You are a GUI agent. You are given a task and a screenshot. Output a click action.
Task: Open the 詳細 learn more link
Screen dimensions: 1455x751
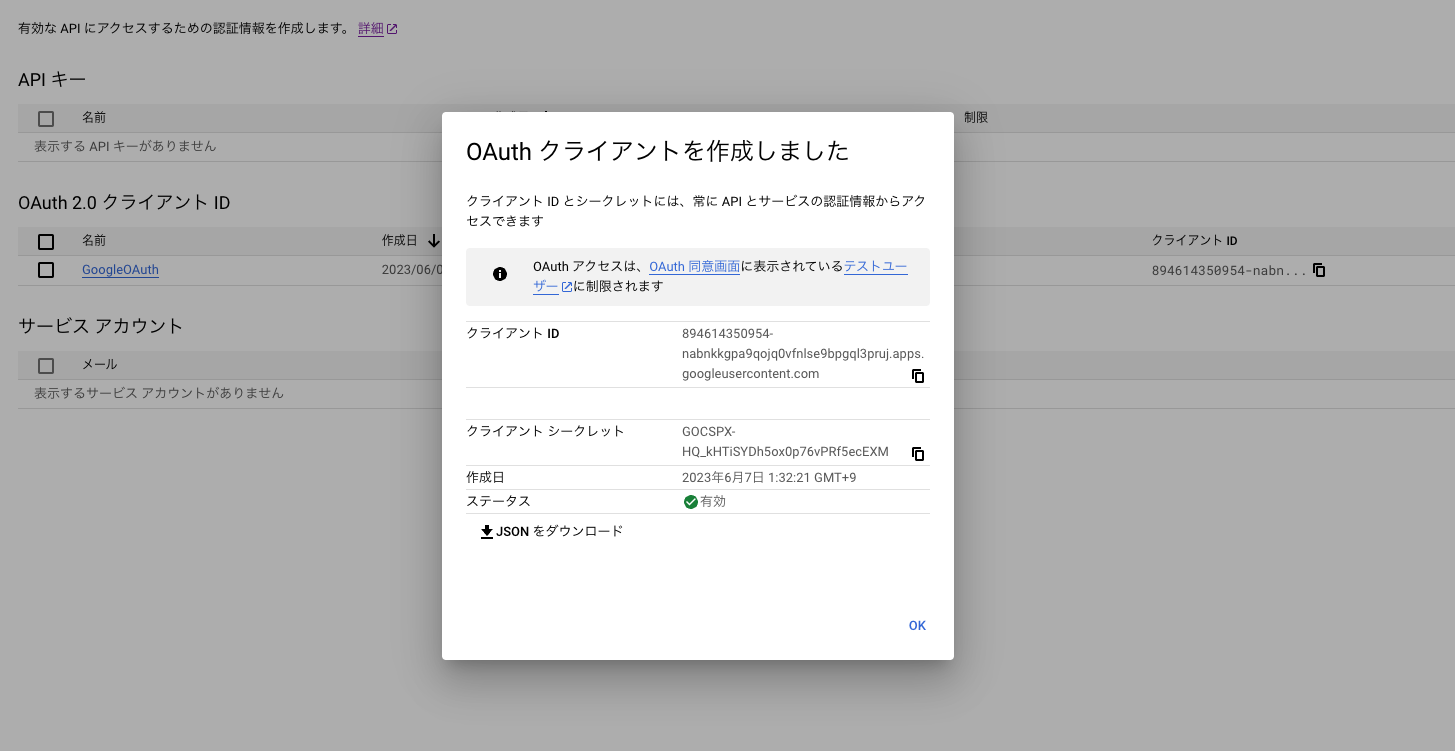[378, 29]
